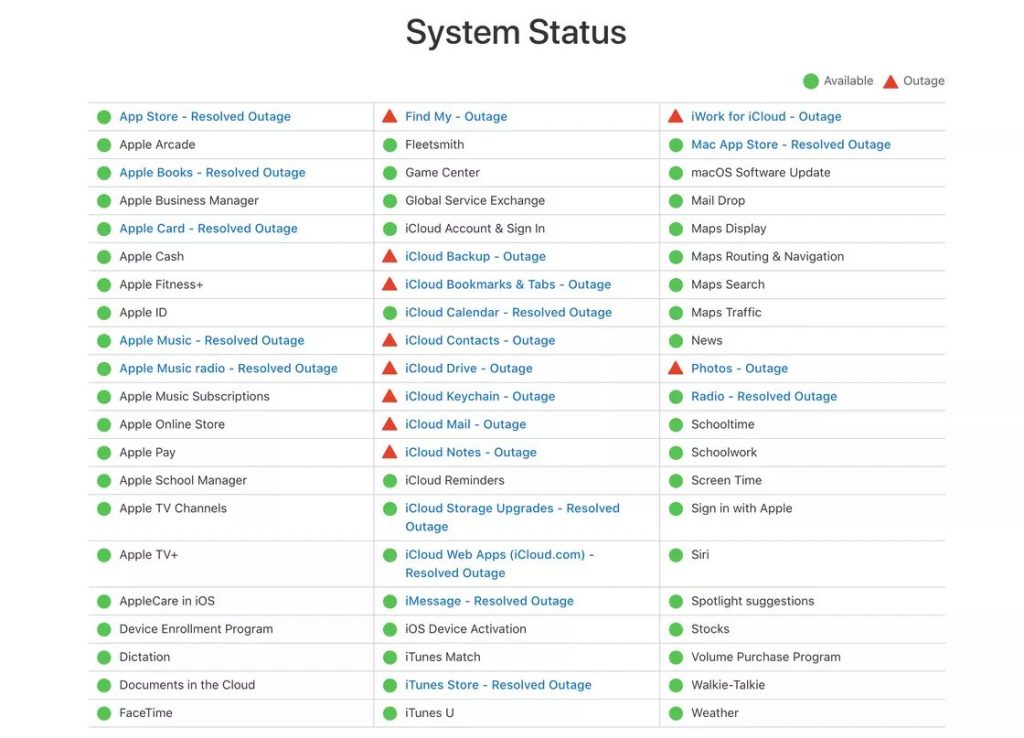Image resolution: width=1024 pixels, height=738 pixels.
Task: Click the red outage icon beside Photos
Action: coord(675,368)
